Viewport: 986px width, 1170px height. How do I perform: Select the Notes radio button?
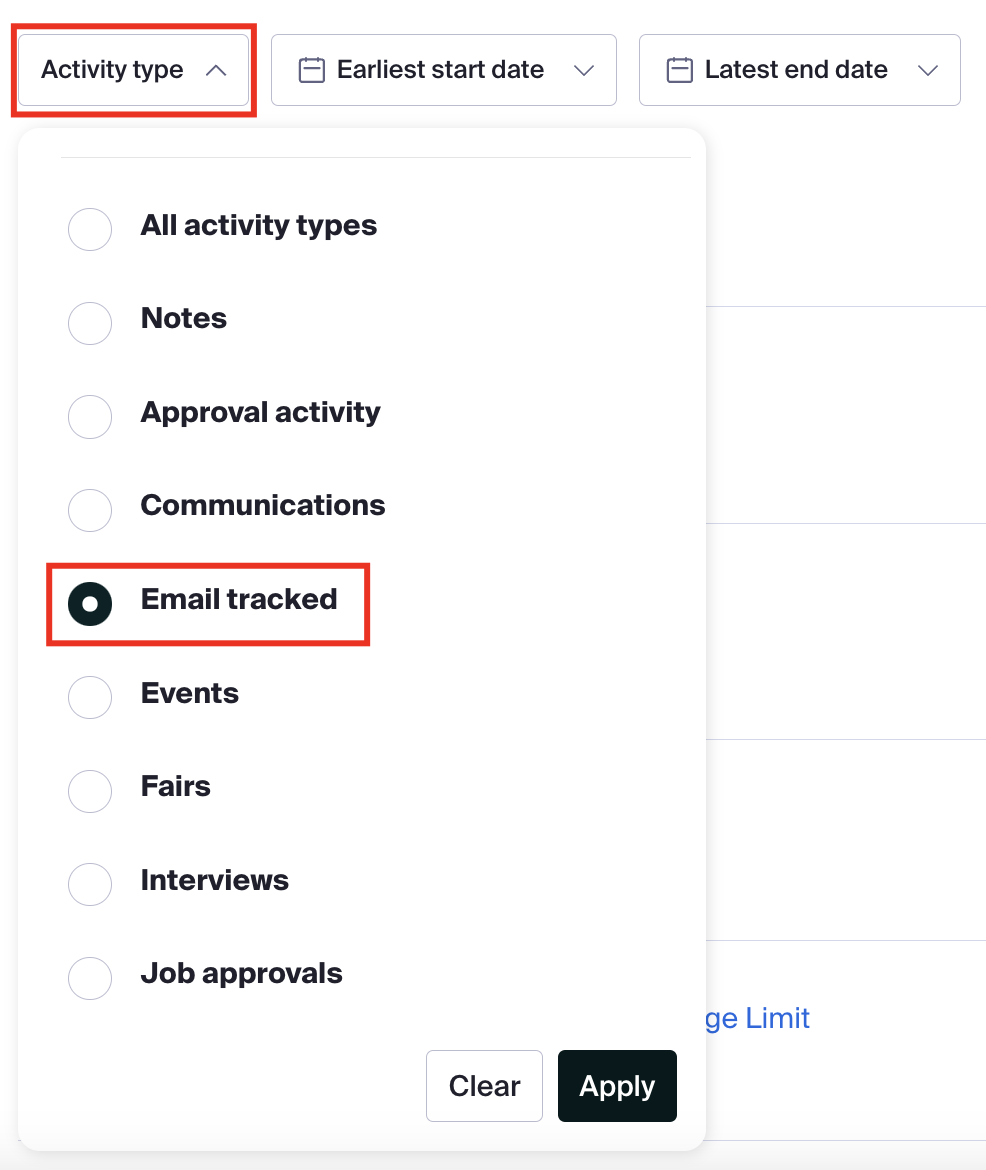click(x=90, y=323)
